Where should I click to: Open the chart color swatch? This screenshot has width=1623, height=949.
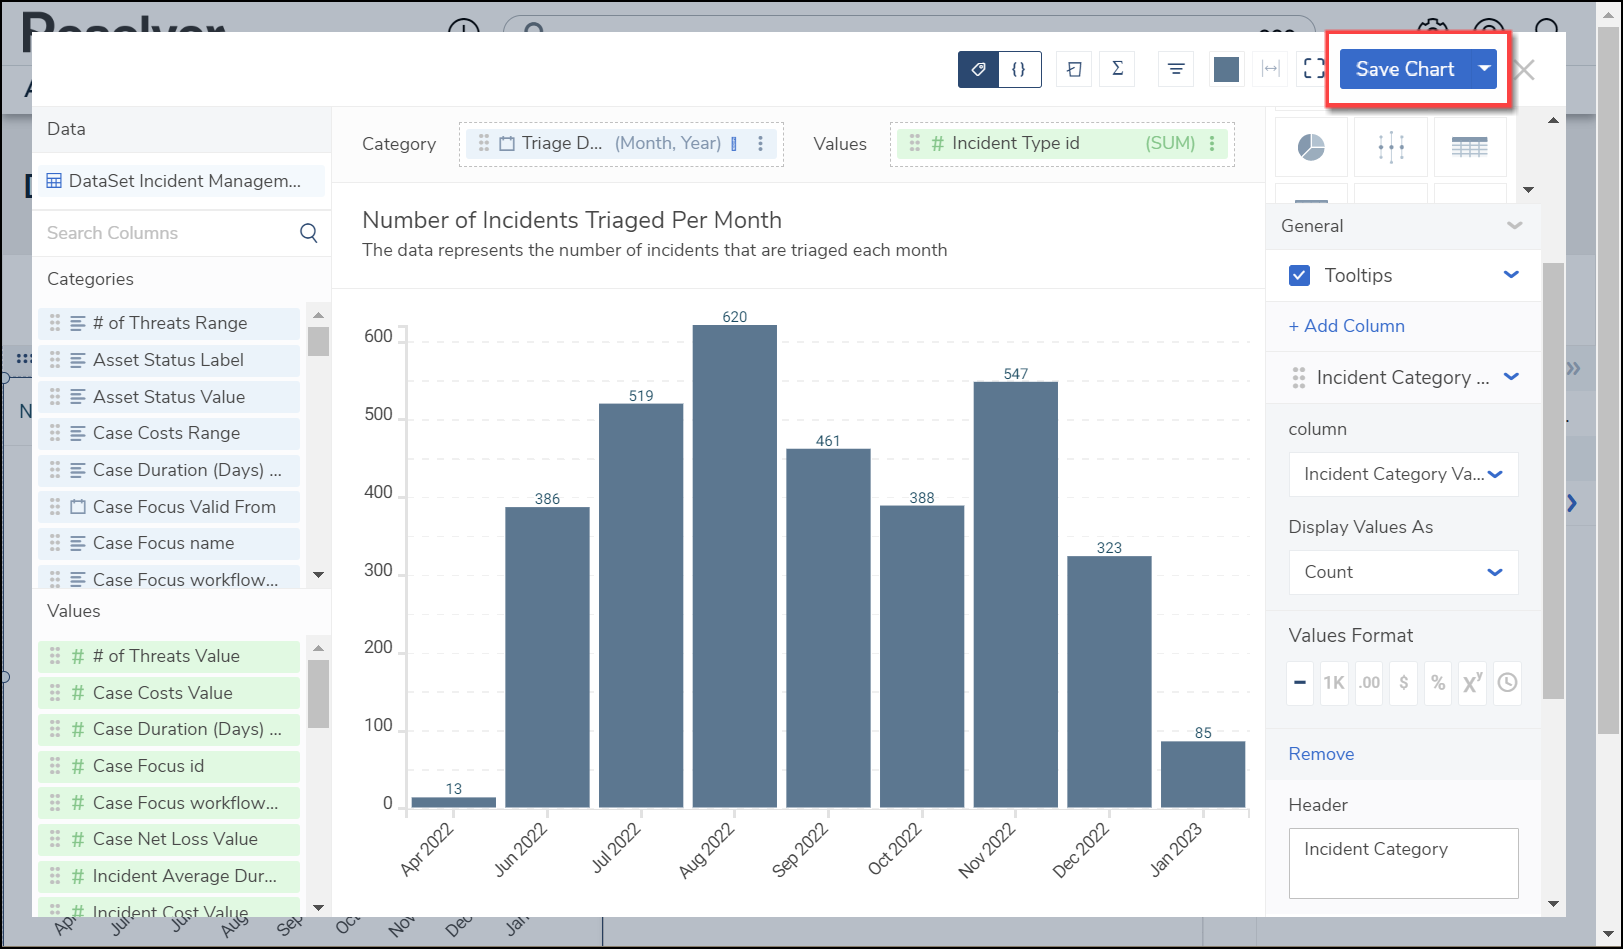point(1226,69)
